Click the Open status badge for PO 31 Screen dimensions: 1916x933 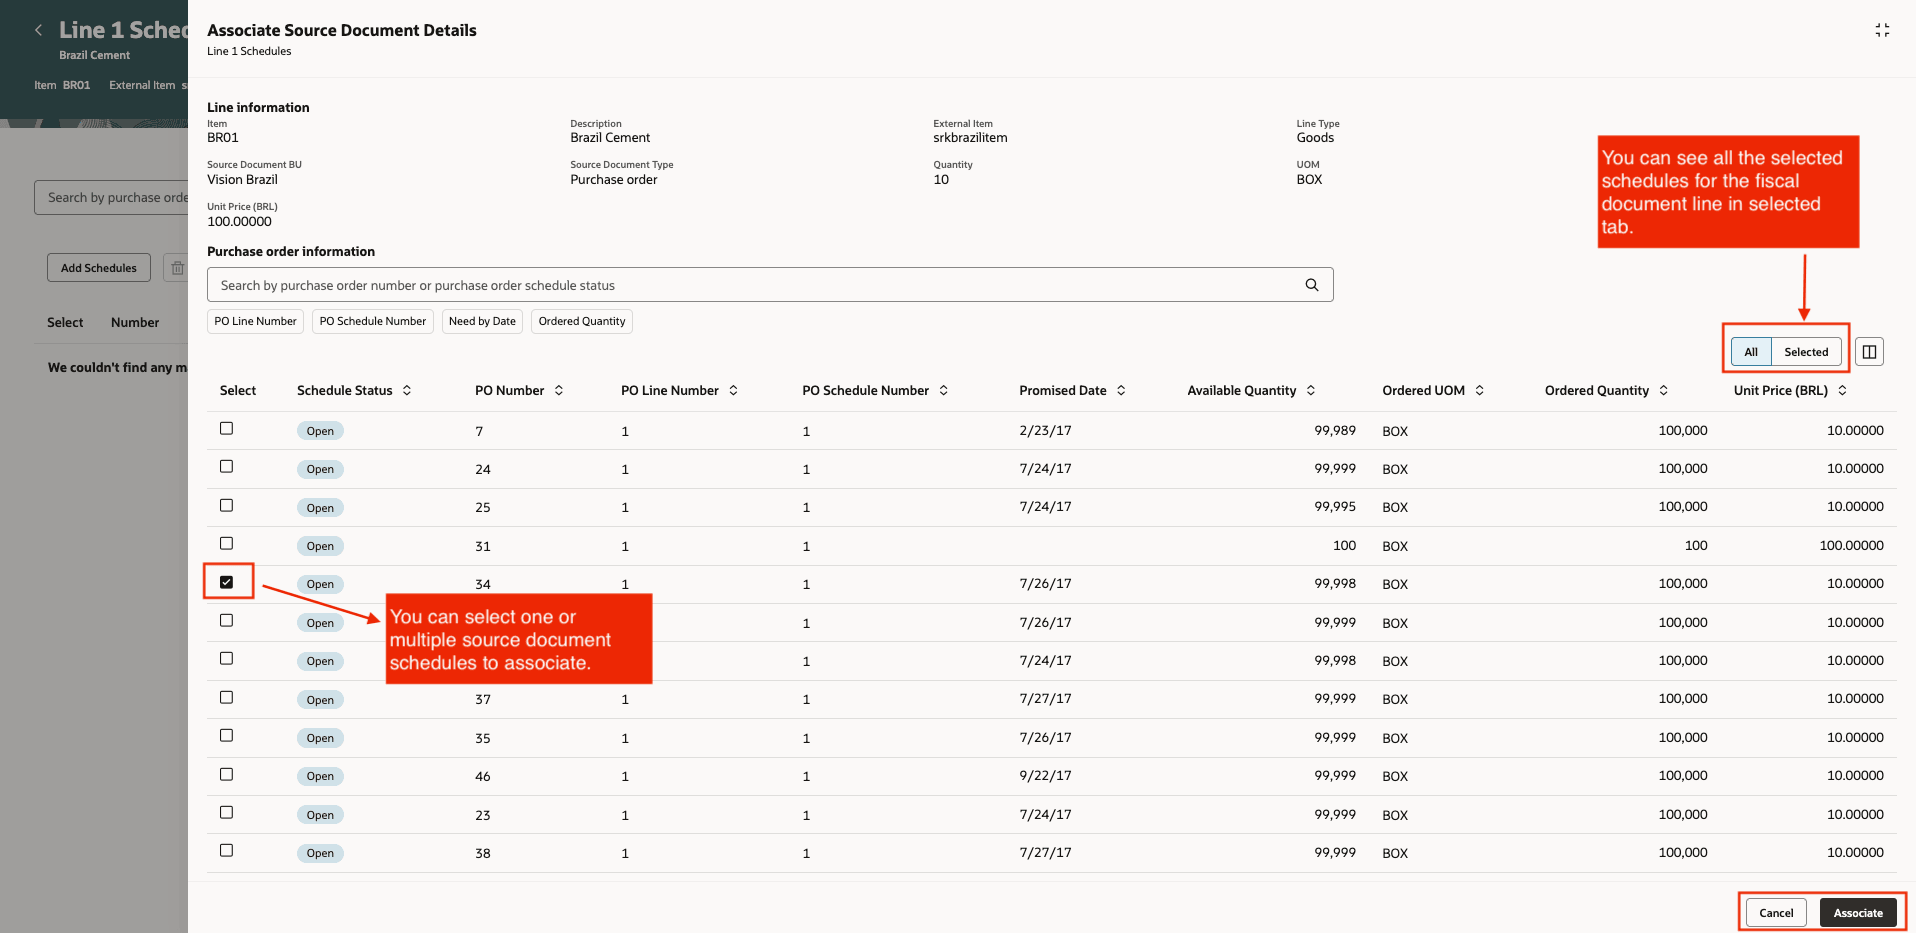[320, 546]
